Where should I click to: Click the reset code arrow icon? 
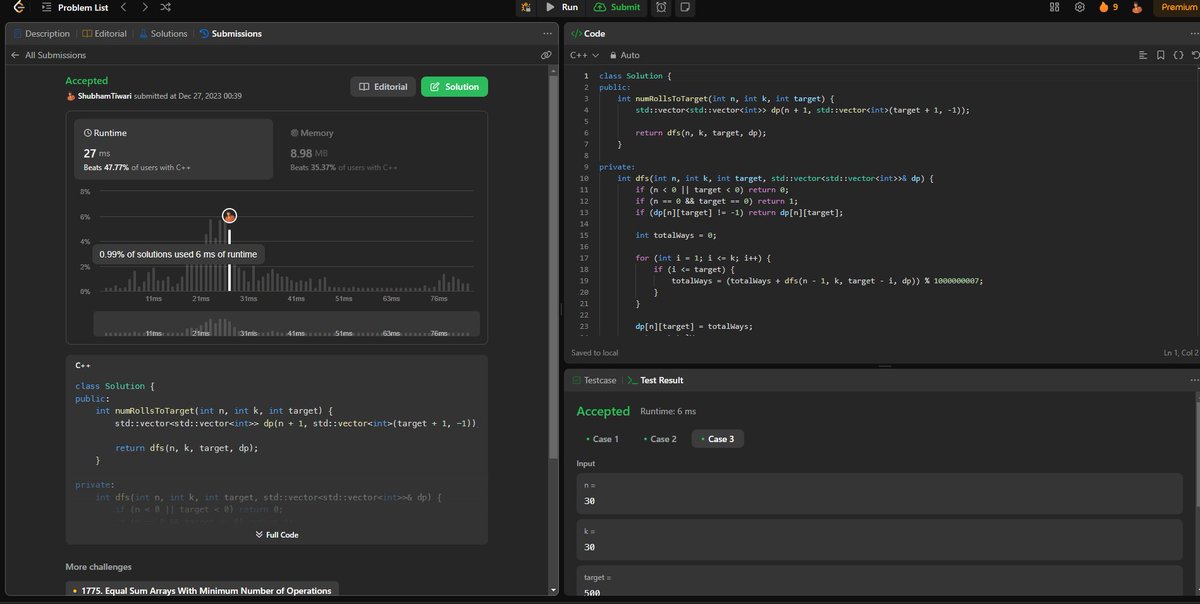coord(1194,55)
